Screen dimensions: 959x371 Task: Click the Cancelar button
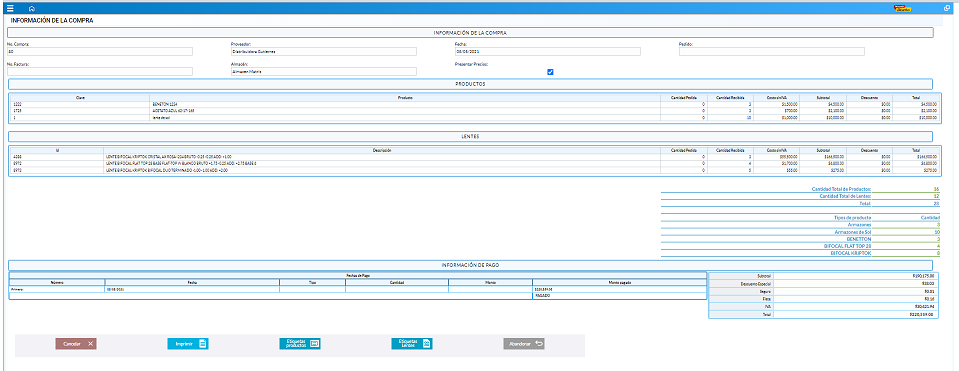coord(76,344)
